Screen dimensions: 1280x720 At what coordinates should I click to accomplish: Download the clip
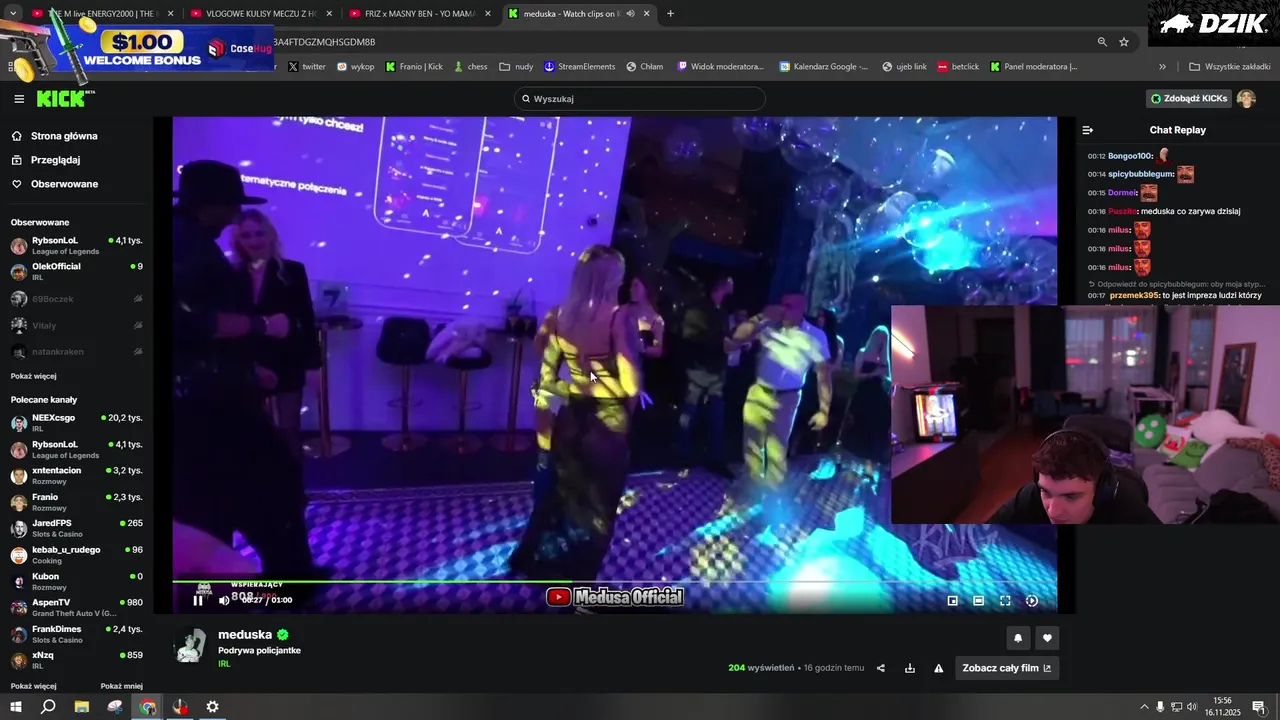point(910,668)
